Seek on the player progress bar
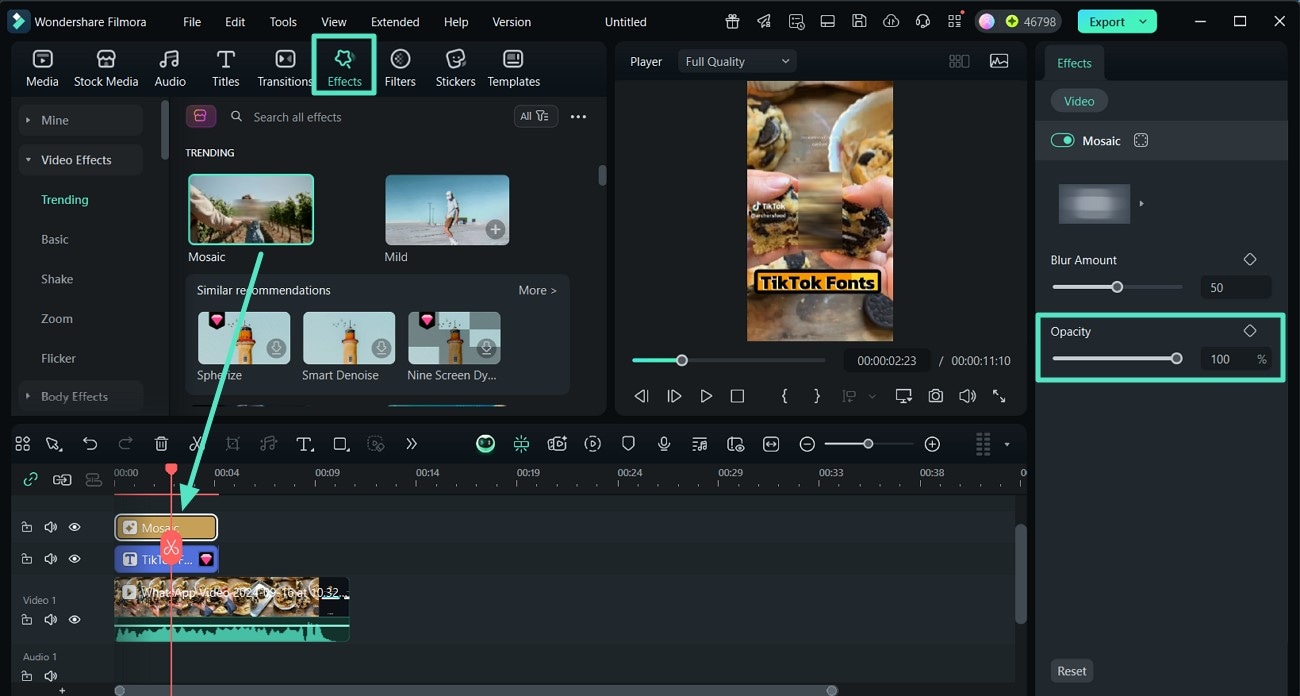The image size is (1300, 696). 729,360
